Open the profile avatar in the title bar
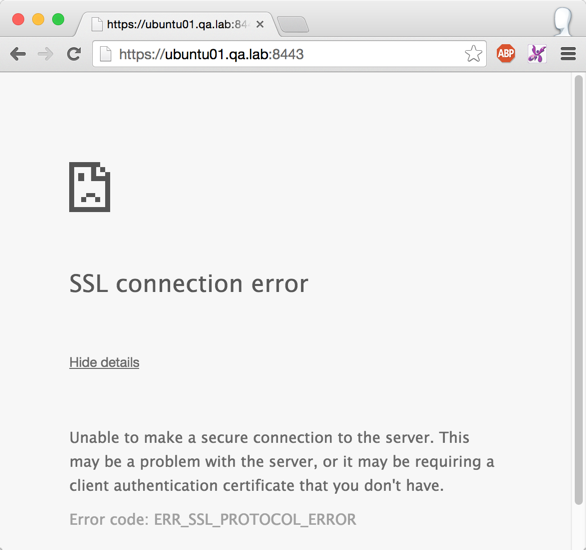The height and width of the screenshot is (550, 586). pyautogui.click(x=563, y=22)
